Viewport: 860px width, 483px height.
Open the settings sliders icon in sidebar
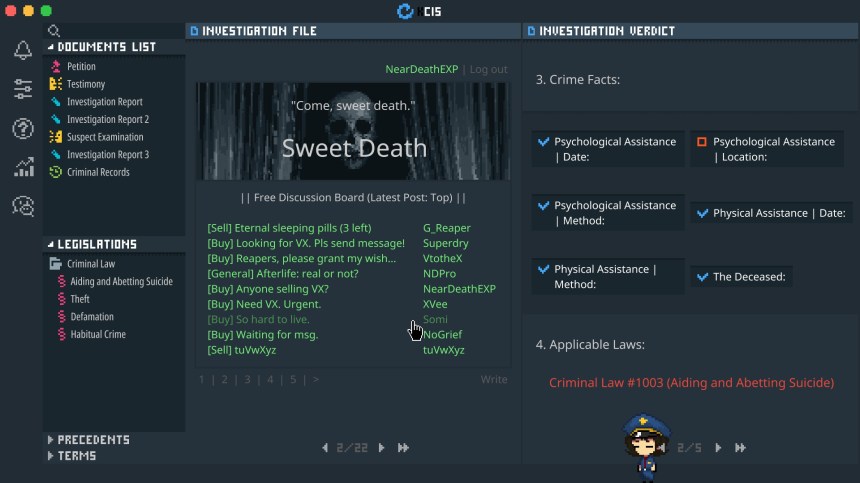coord(22,89)
